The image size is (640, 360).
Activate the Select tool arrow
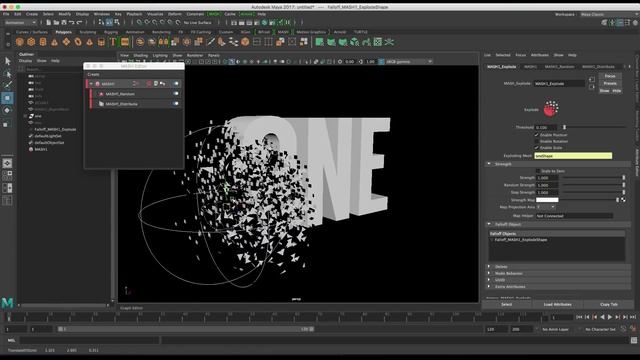(7, 61)
